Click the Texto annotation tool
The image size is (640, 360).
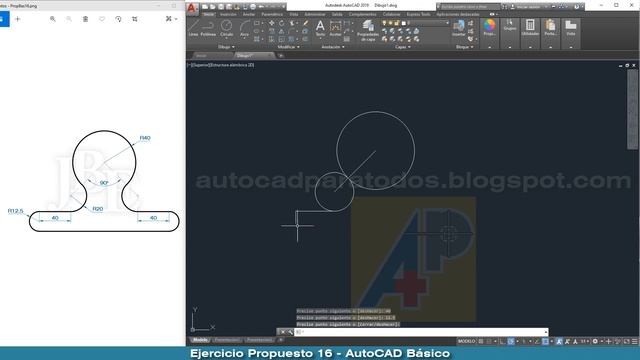coord(320,28)
